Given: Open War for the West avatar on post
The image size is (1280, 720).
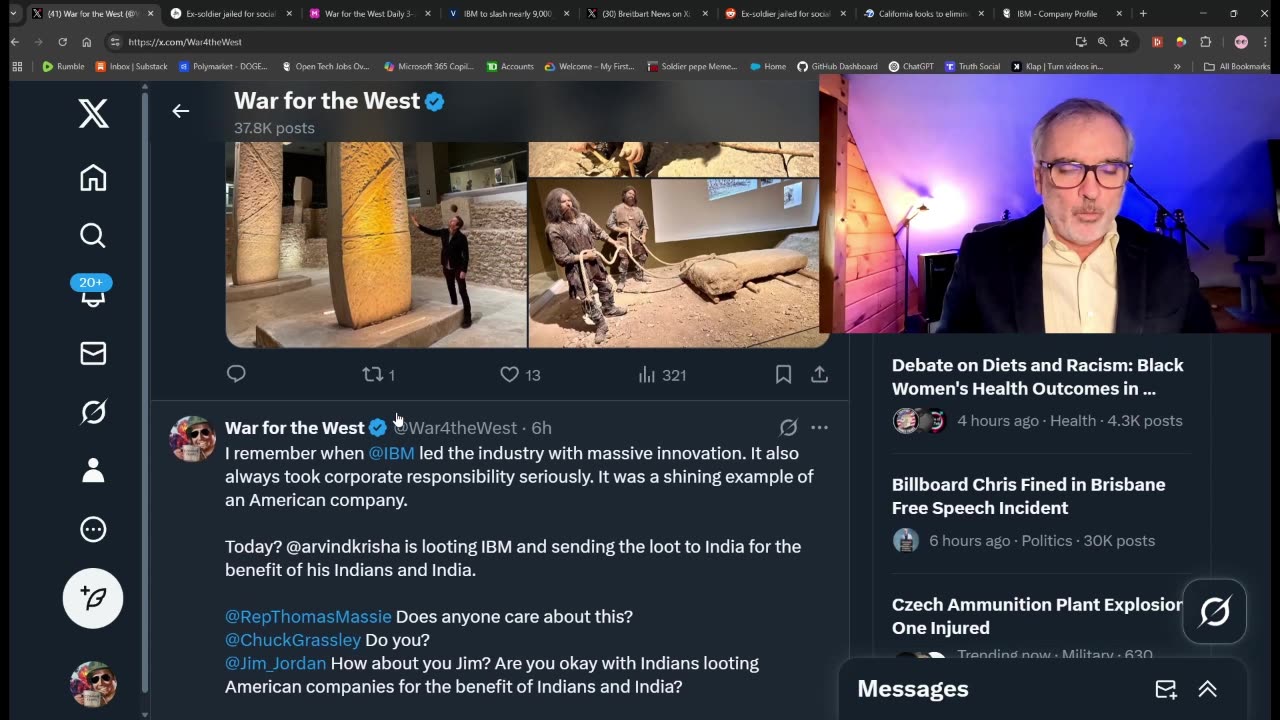Looking at the screenshot, I should [x=192, y=439].
